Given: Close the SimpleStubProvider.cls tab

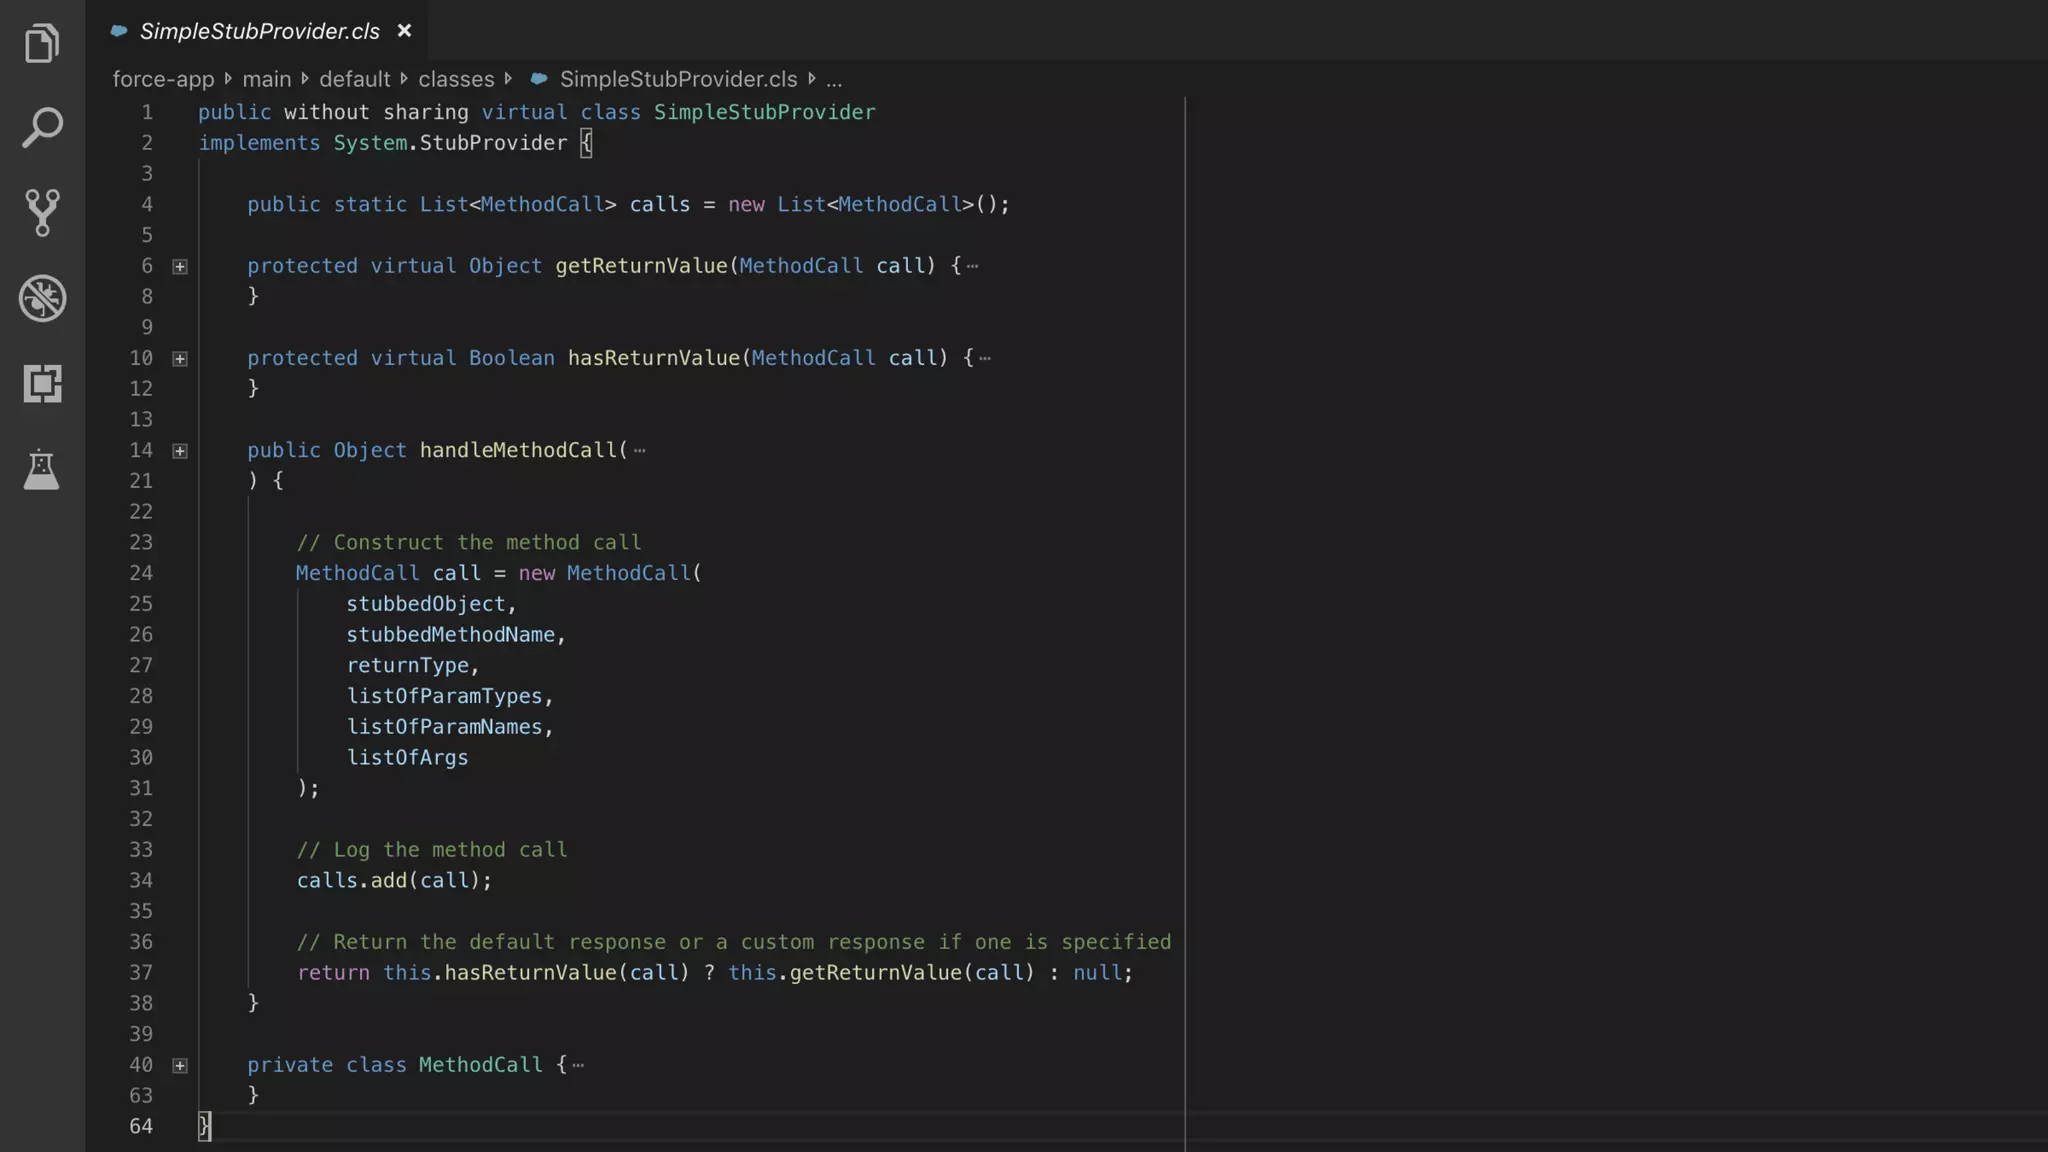Looking at the screenshot, I should tap(404, 31).
